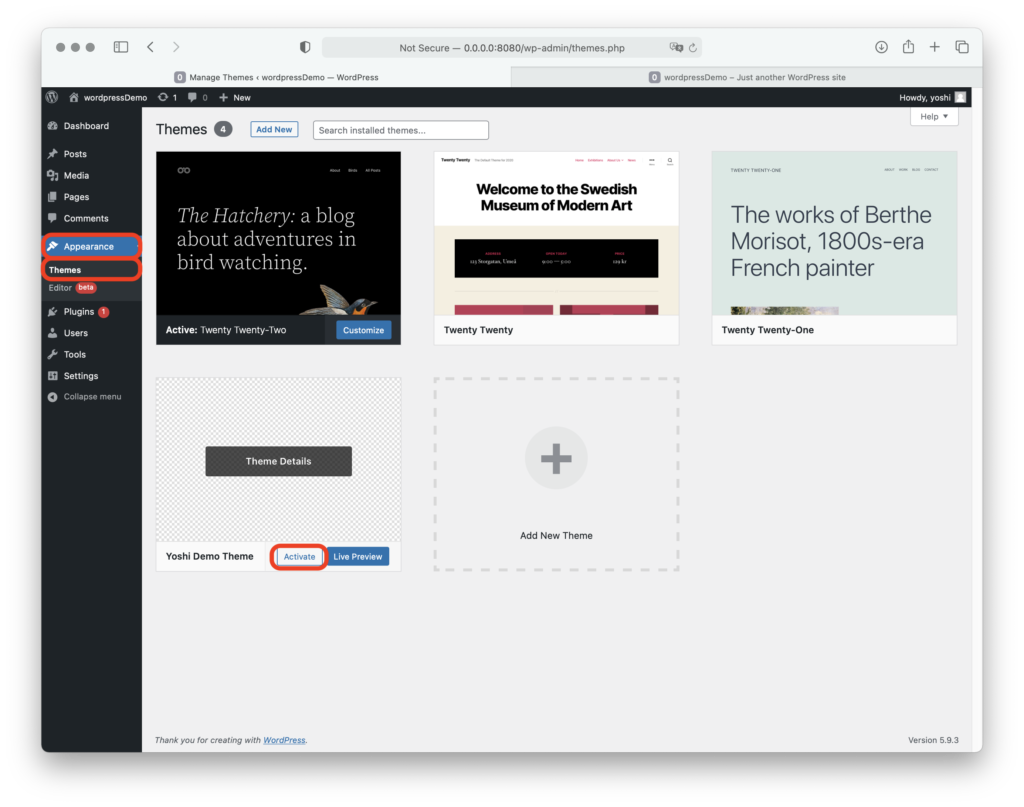Customize the active Twenty Twenty-Two theme

click(364, 330)
